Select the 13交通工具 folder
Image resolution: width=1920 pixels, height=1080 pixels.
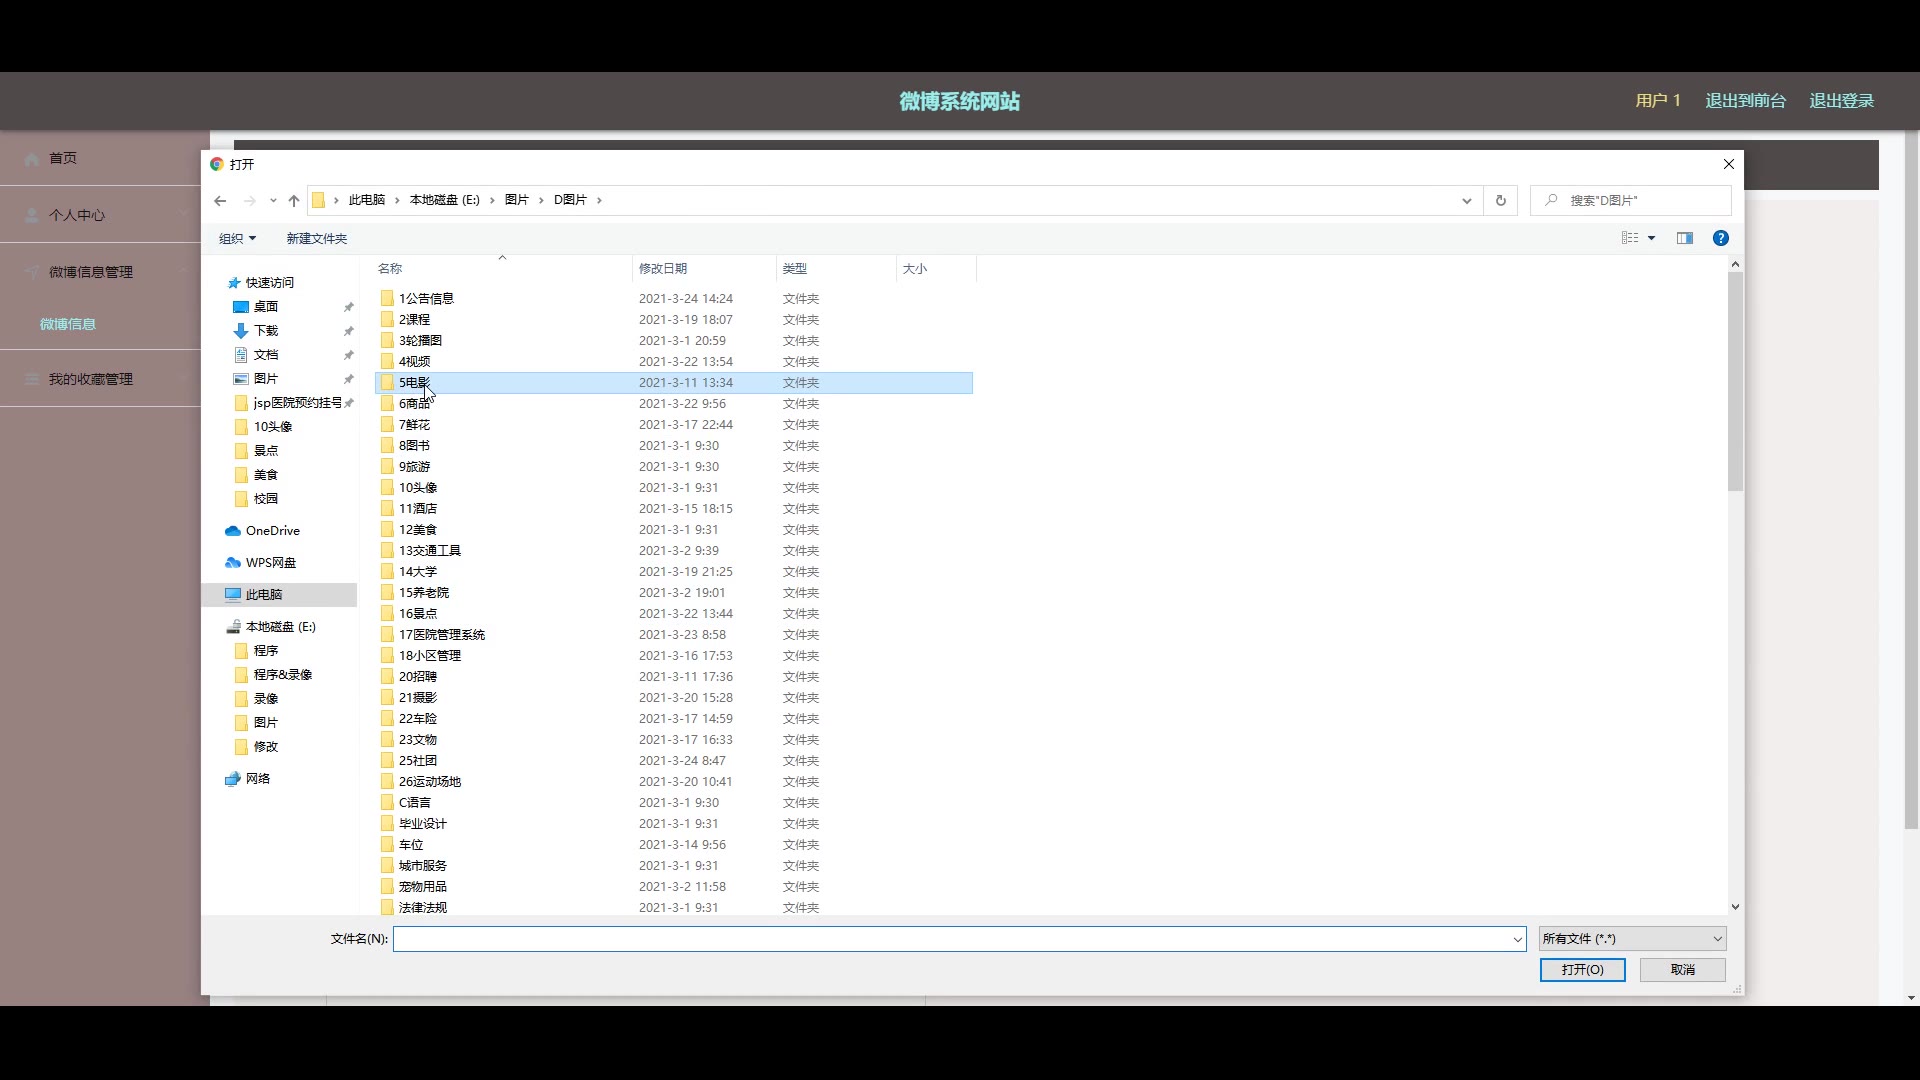(x=429, y=551)
